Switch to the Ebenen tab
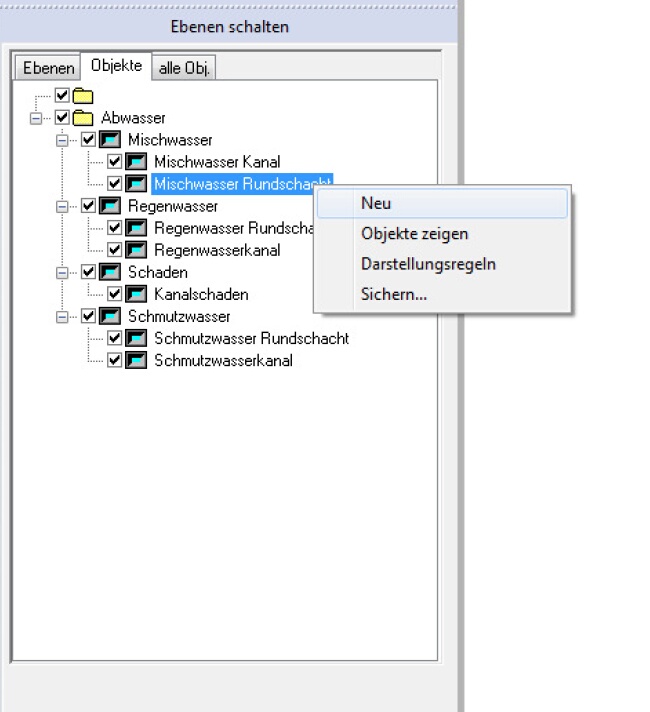Image resolution: width=650 pixels, height=712 pixels. pyautogui.click(x=49, y=67)
